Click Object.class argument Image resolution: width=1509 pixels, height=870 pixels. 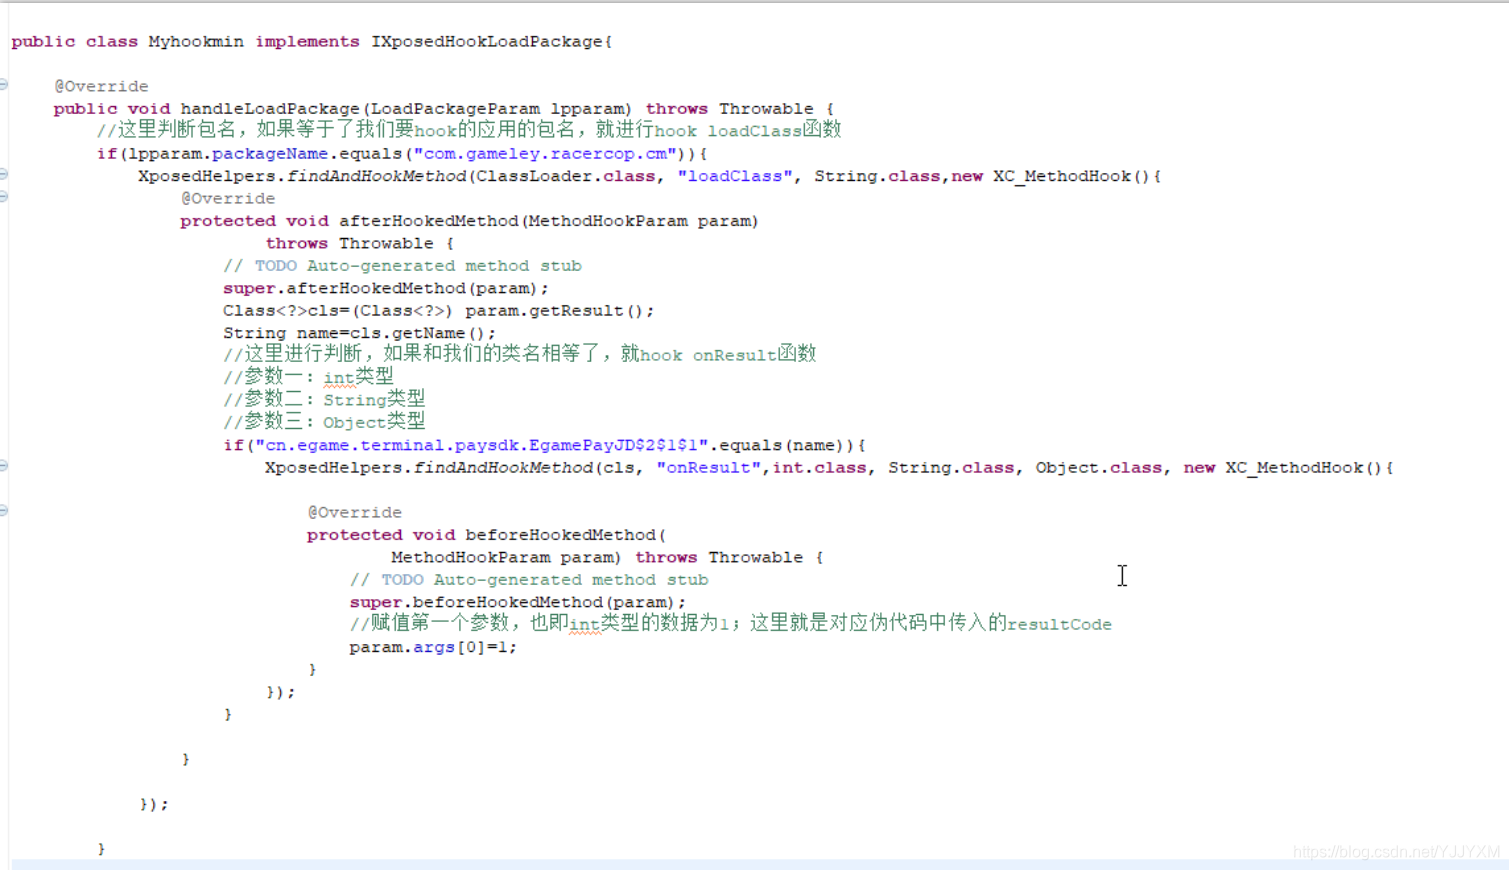click(1099, 468)
